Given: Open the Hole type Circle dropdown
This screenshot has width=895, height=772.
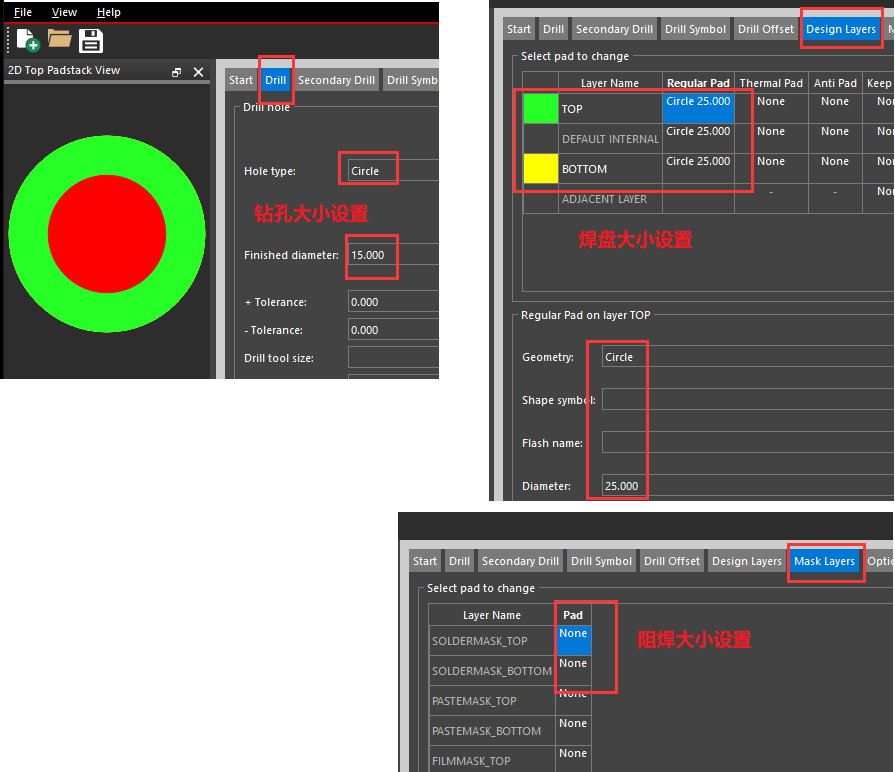Looking at the screenshot, I should (368, 169).
